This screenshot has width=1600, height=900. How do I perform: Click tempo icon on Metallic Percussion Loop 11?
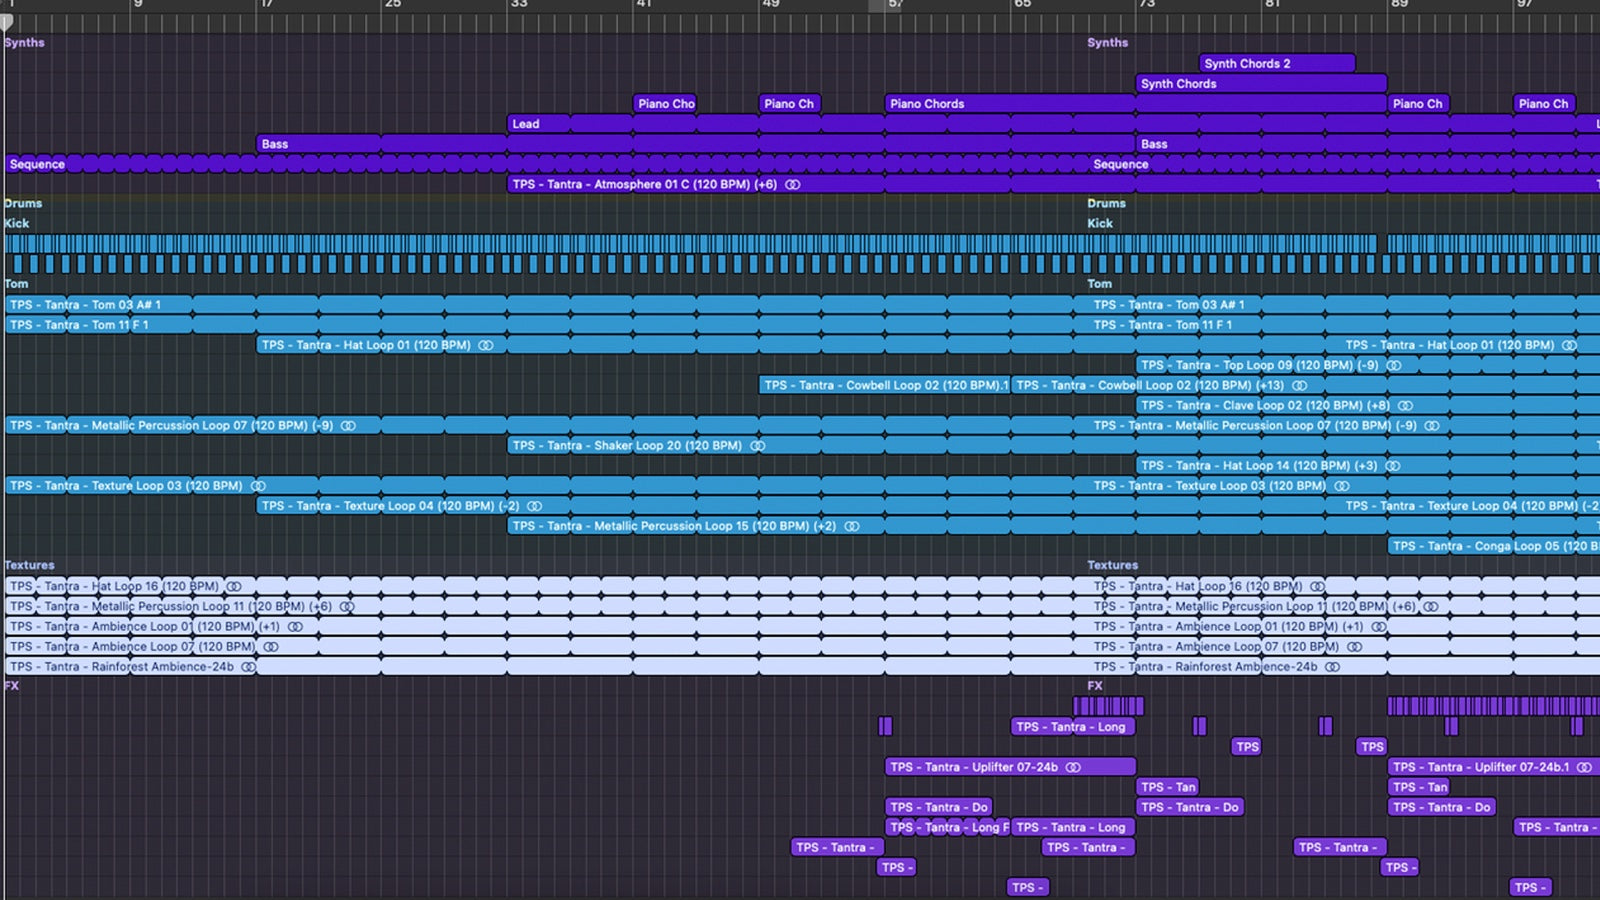(347, 606)
